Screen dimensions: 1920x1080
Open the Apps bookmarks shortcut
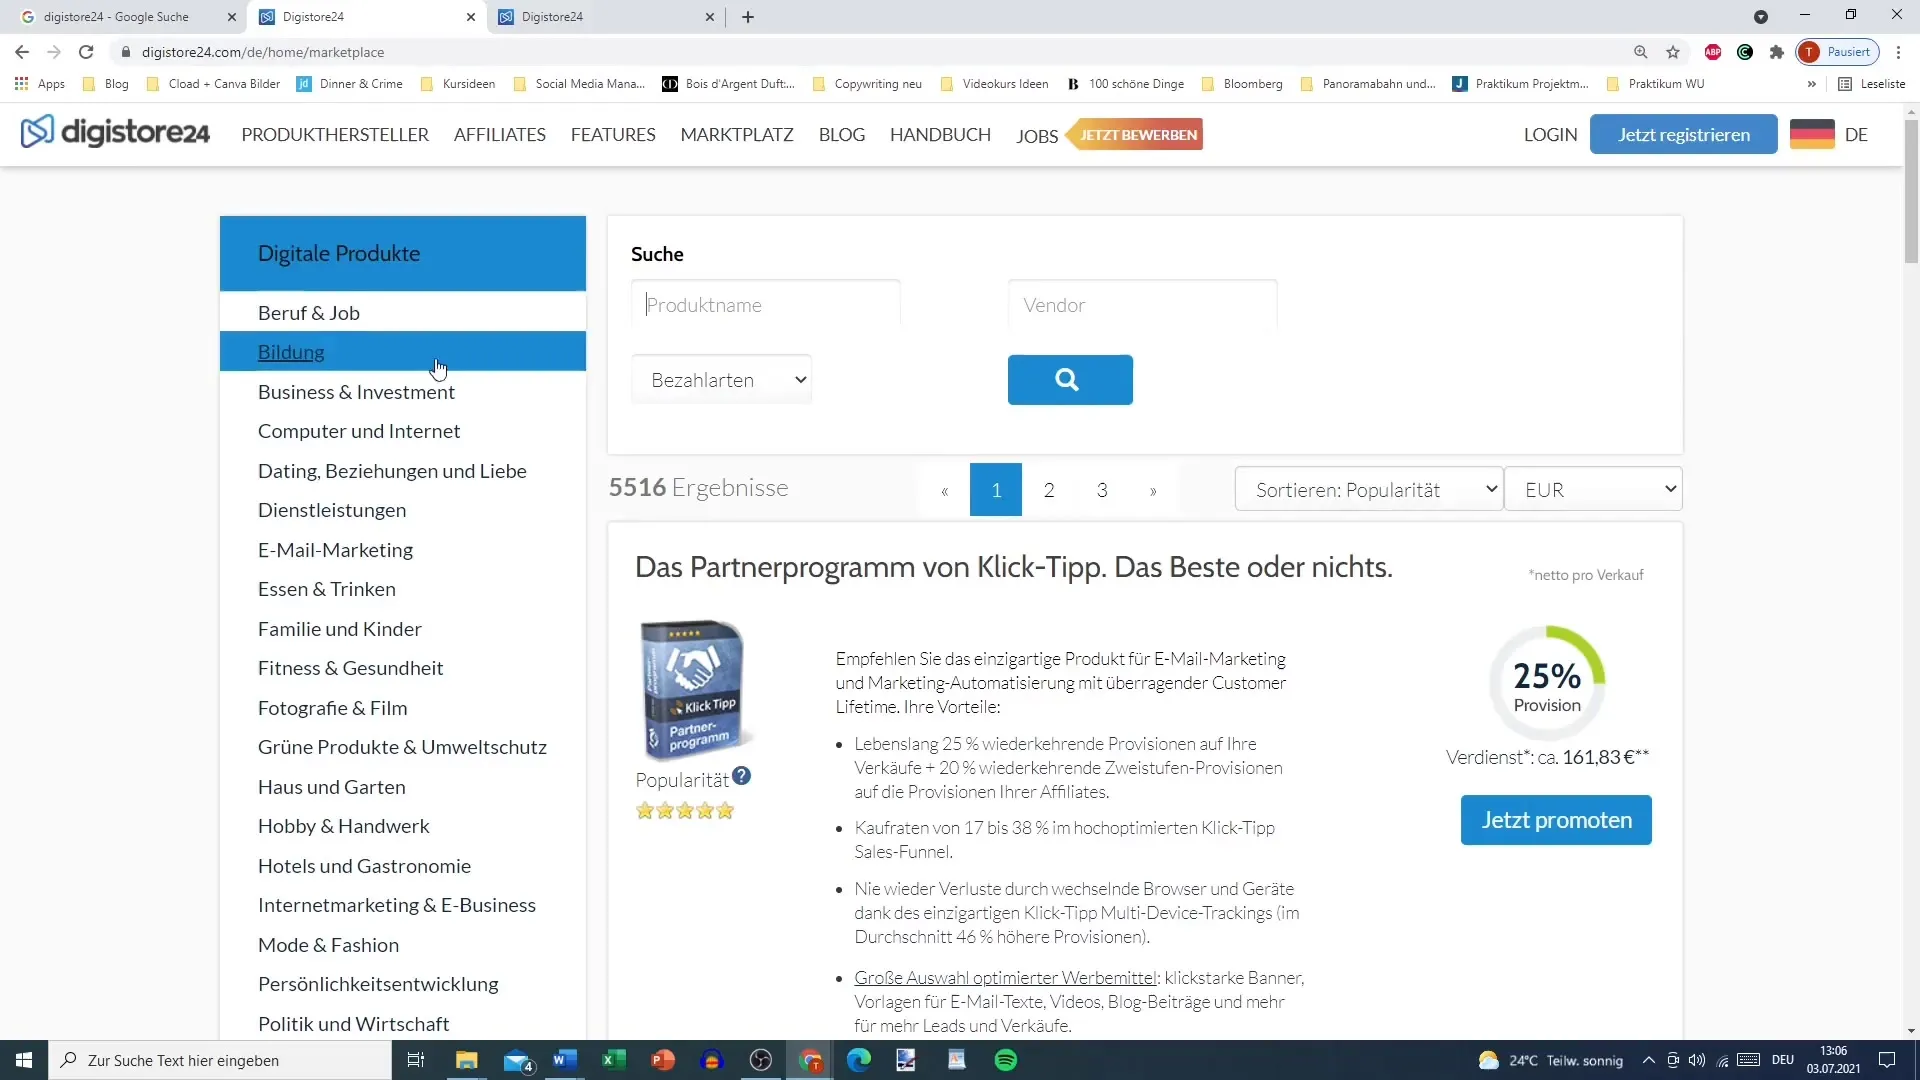[40, 84]
